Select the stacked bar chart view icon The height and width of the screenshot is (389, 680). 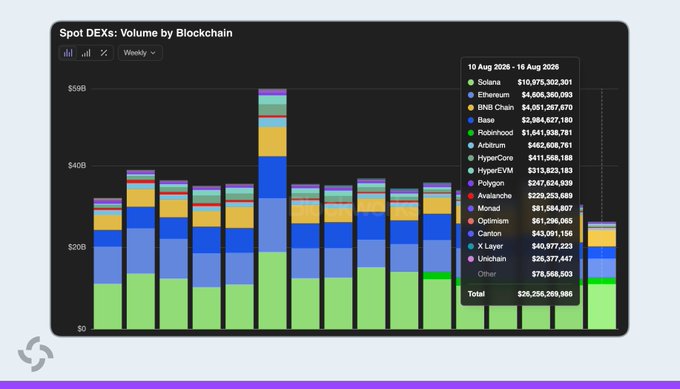tap(68, 53)
